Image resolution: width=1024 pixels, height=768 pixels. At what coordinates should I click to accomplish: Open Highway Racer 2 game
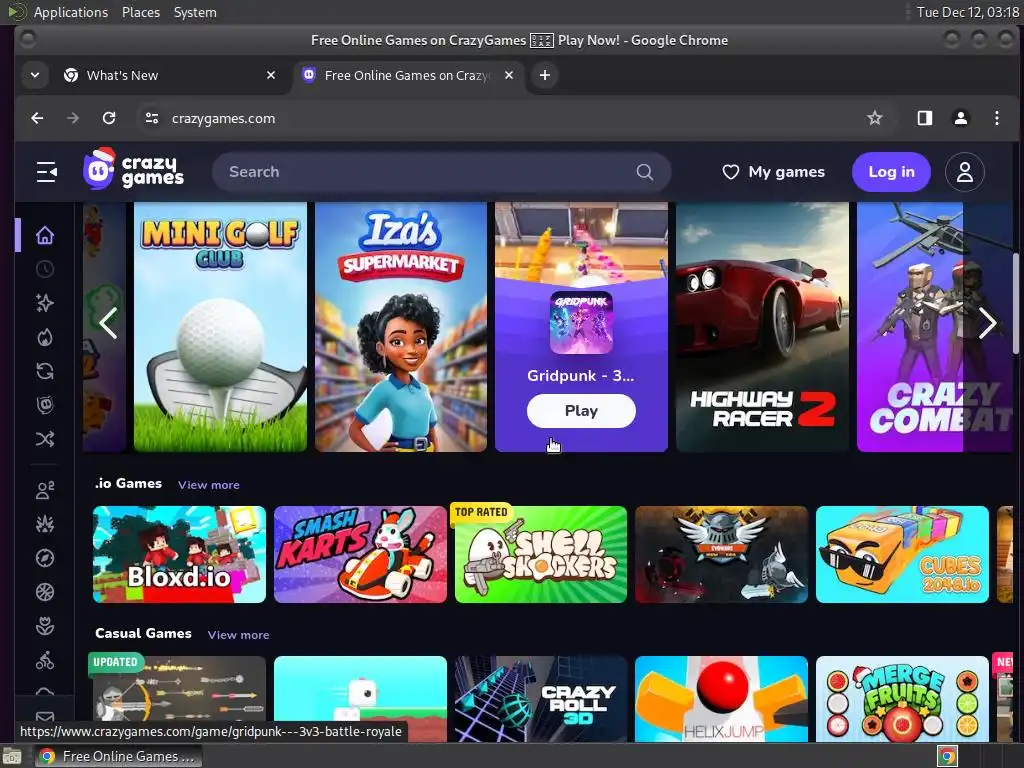pyautogui.click(x=763, y=327)
